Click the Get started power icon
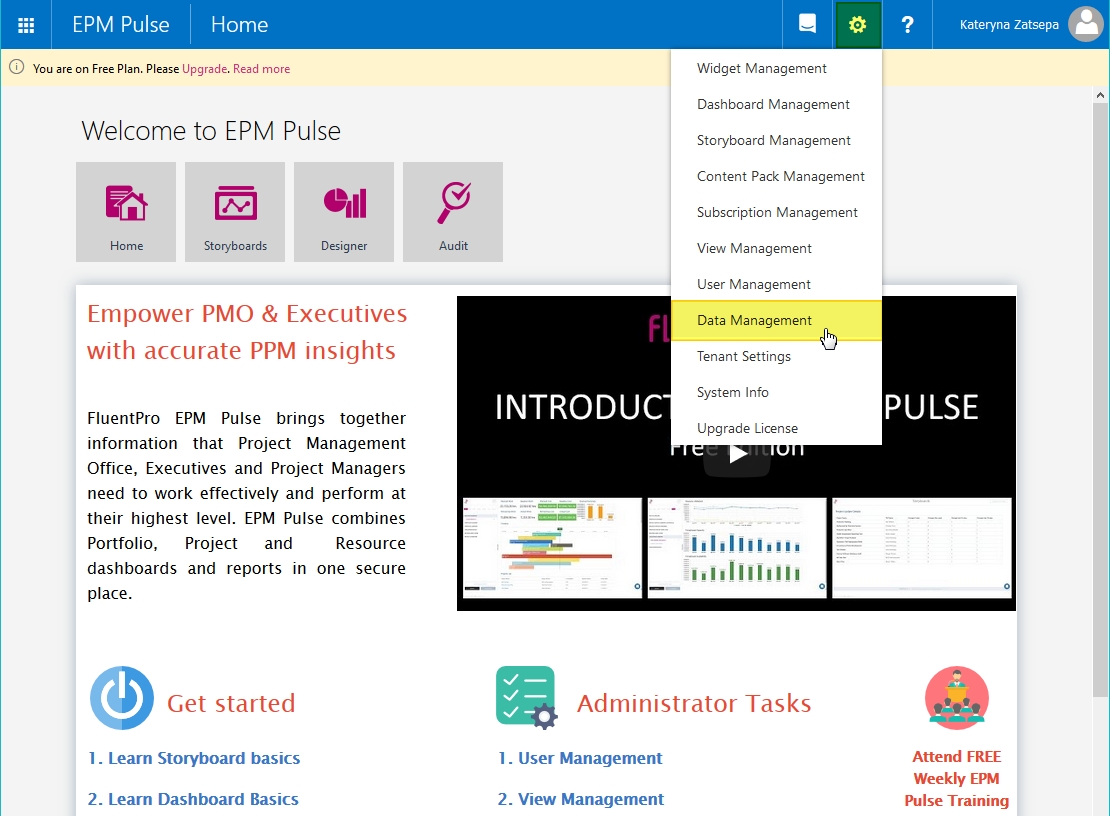Screen dimensions: 1110x816 point(122,698)
